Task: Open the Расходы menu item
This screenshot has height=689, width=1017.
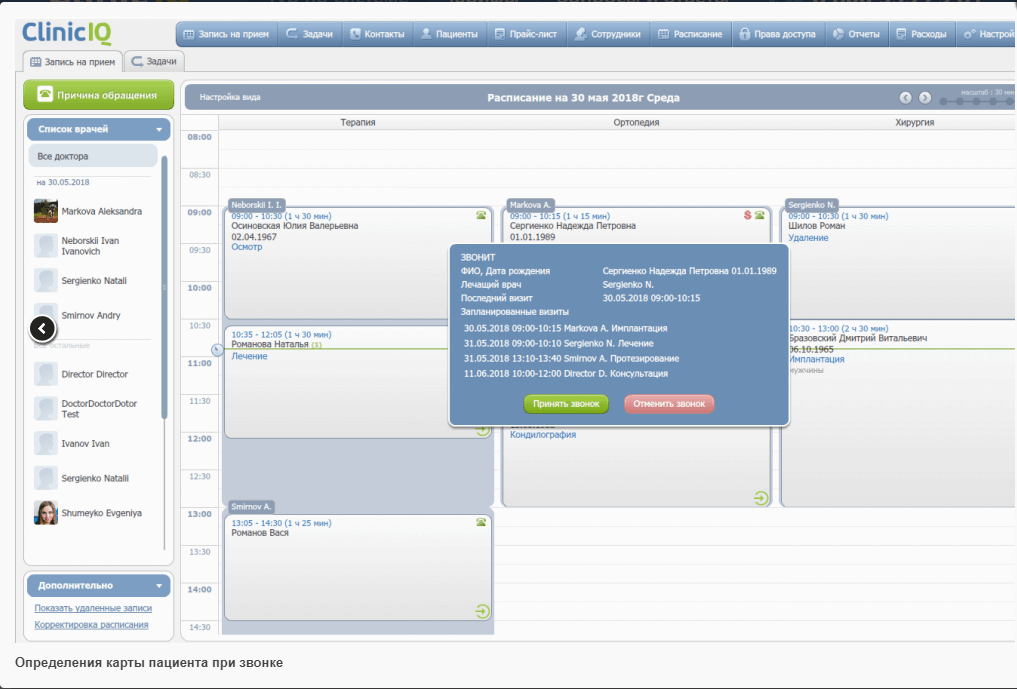Action: point(922,34)
